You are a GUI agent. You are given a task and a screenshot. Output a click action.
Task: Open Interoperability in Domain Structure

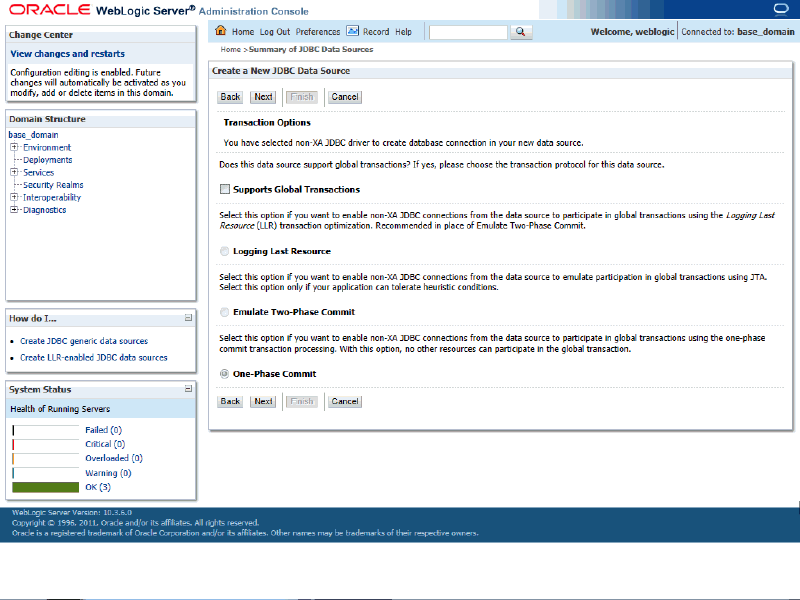(52, 197)
